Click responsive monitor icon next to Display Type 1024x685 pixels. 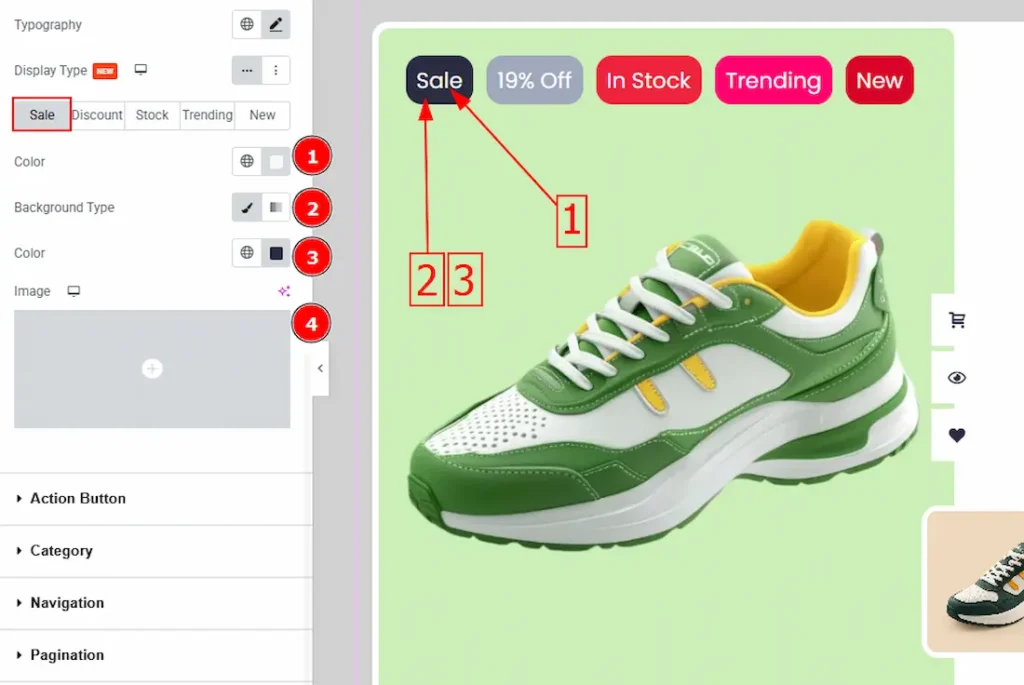(141, 70)
